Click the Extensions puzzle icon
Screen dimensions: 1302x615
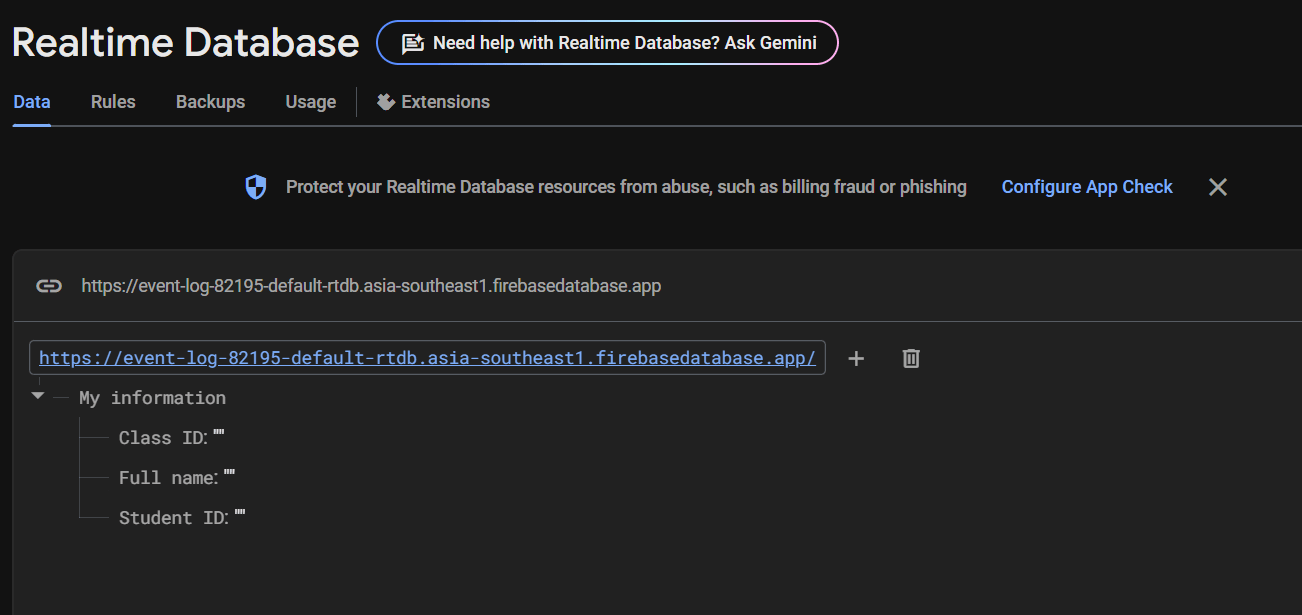pos(386,102)
